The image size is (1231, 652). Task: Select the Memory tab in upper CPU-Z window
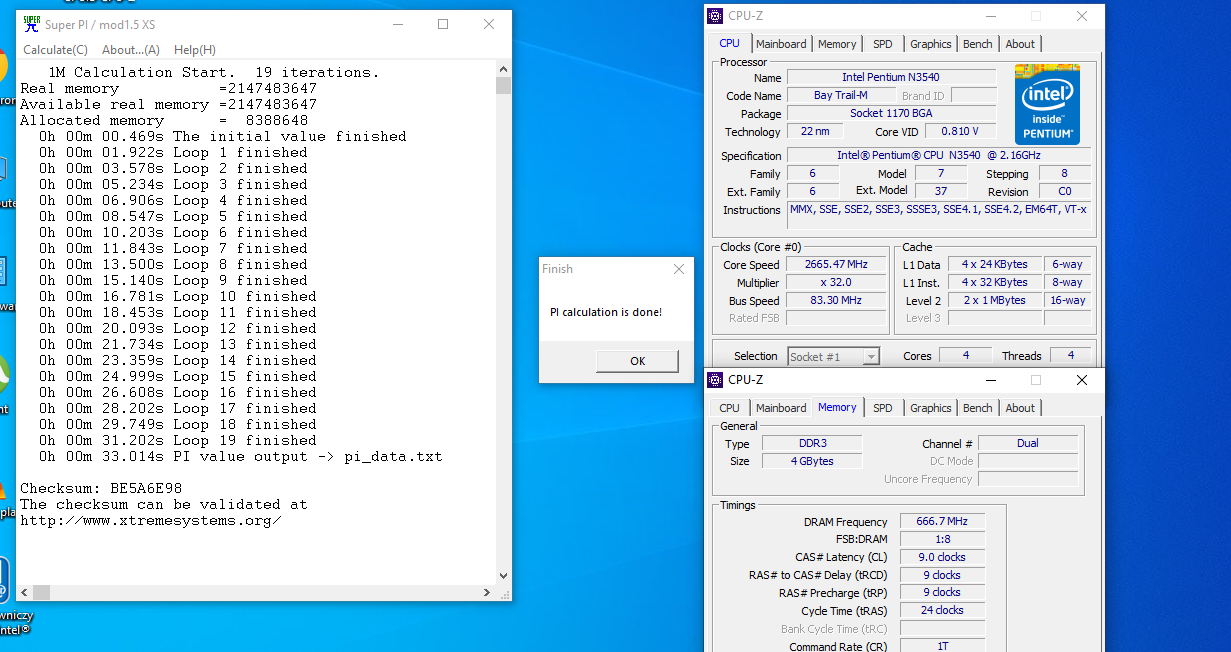tap(837, 44)
